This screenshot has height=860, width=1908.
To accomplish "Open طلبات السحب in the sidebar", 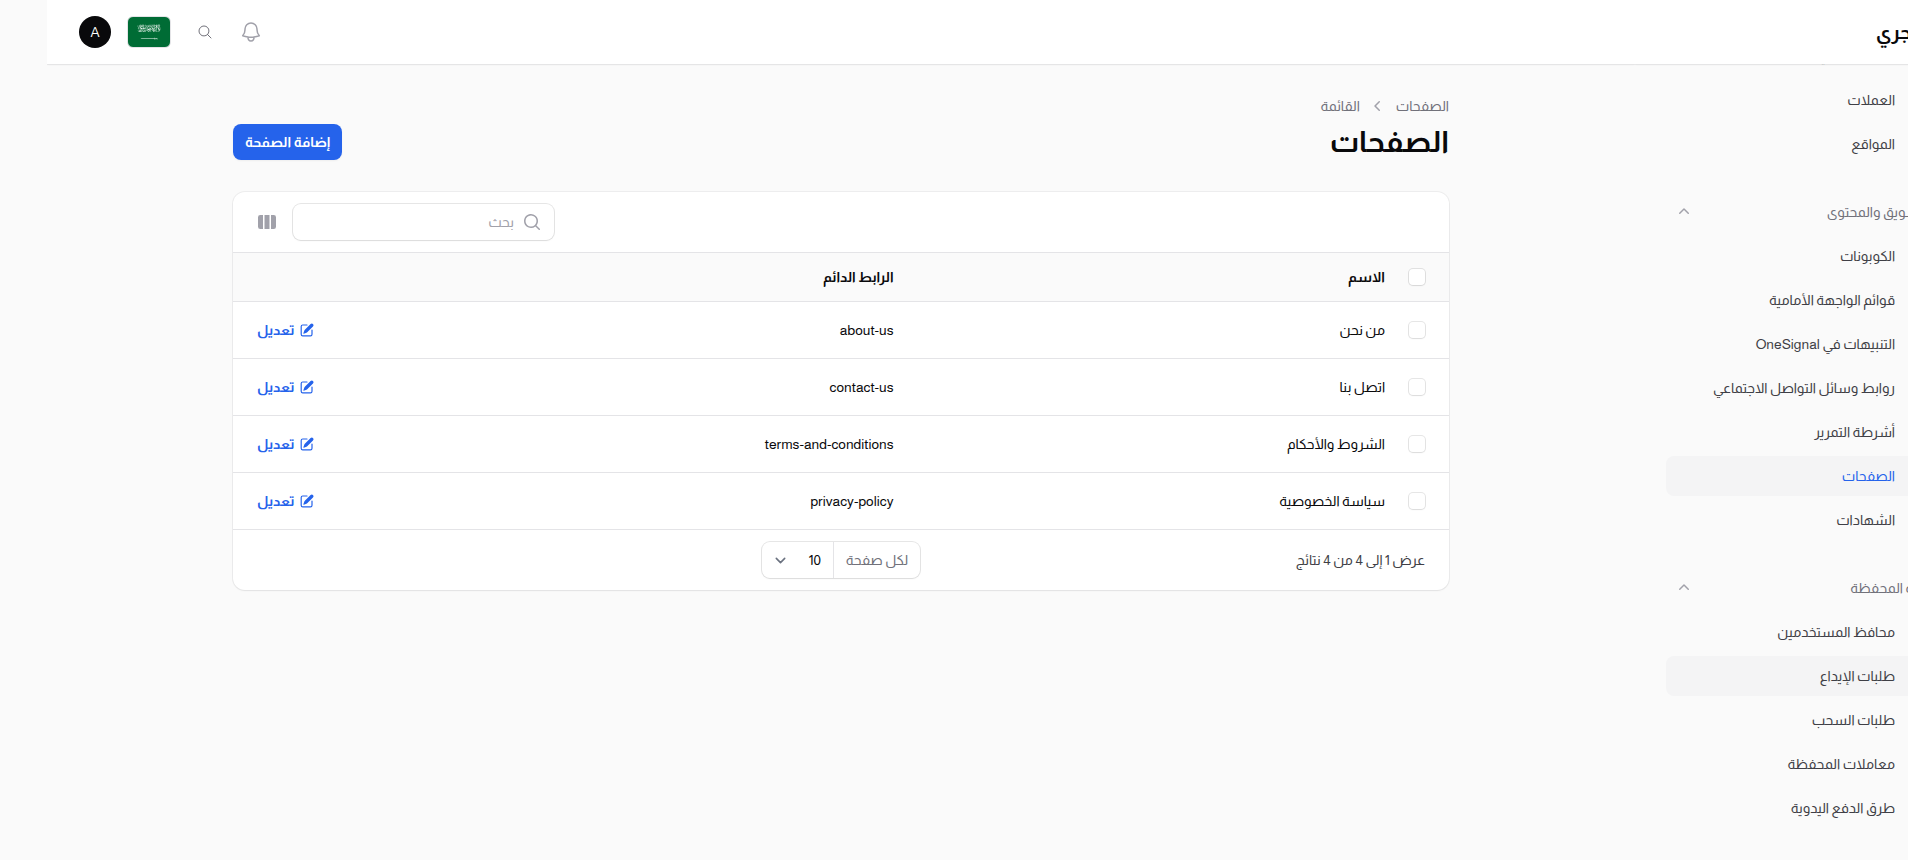I will tap(1853, 720).
